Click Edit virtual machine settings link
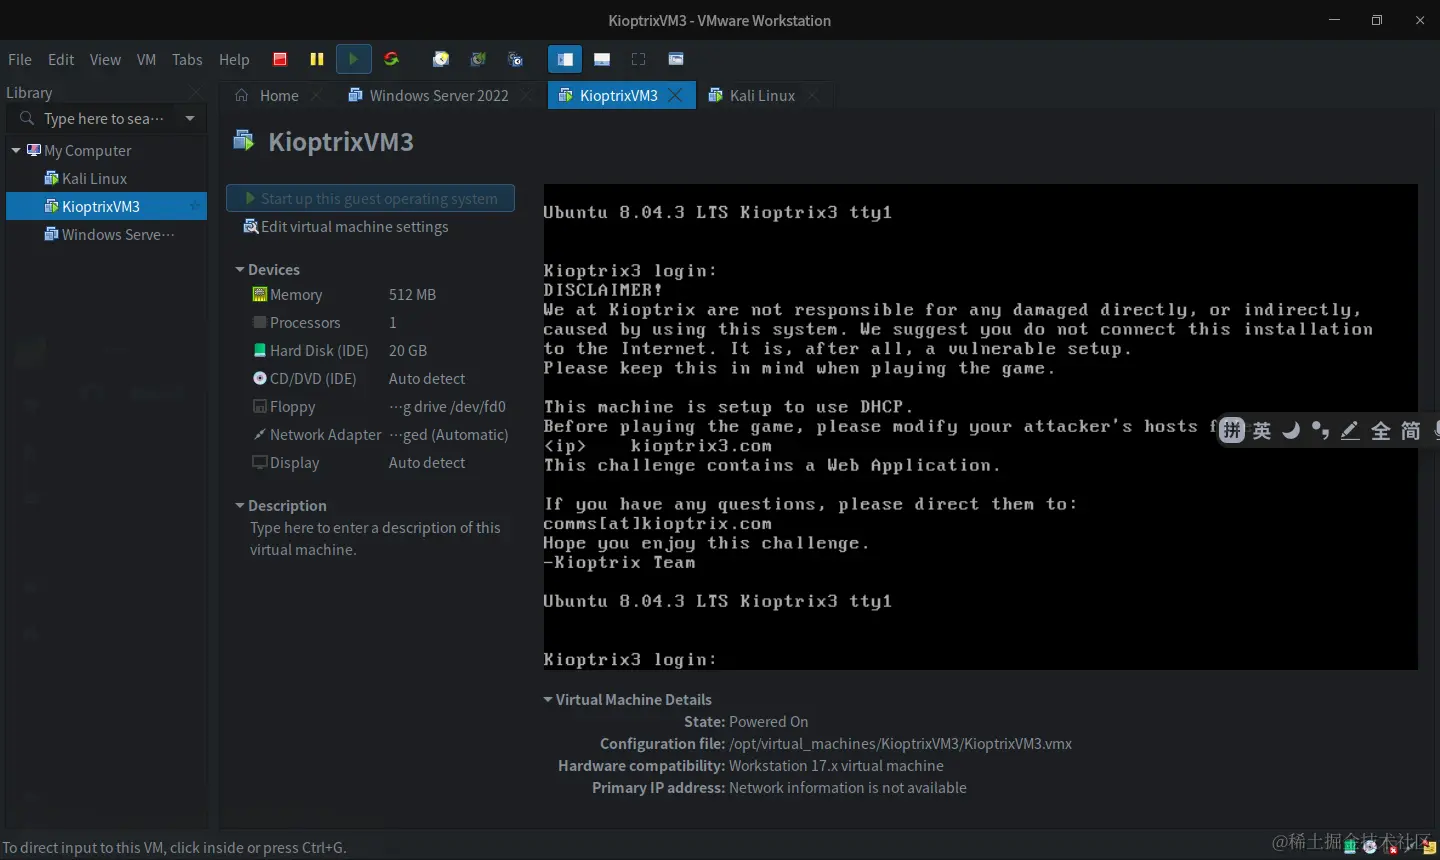 point(346,227)
